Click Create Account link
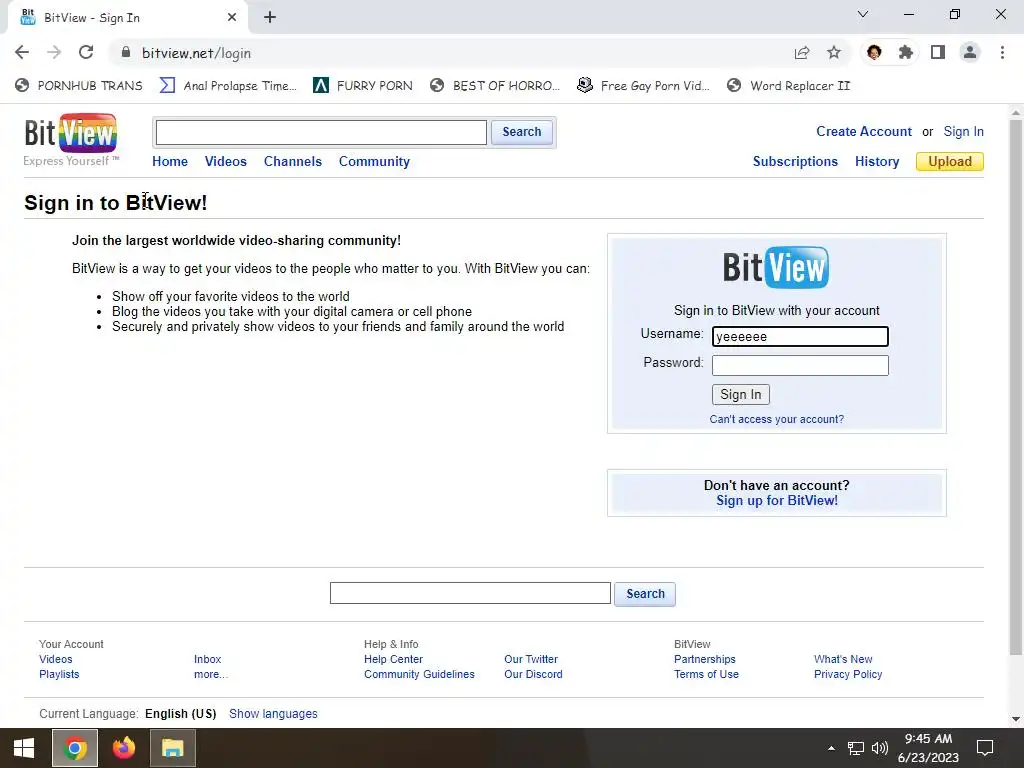The width and height of the screenshot is (1024, 768). coord(863,131)
